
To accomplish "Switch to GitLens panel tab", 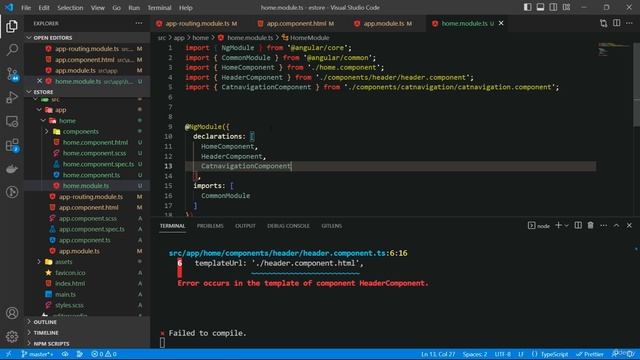I will (331, 226).
